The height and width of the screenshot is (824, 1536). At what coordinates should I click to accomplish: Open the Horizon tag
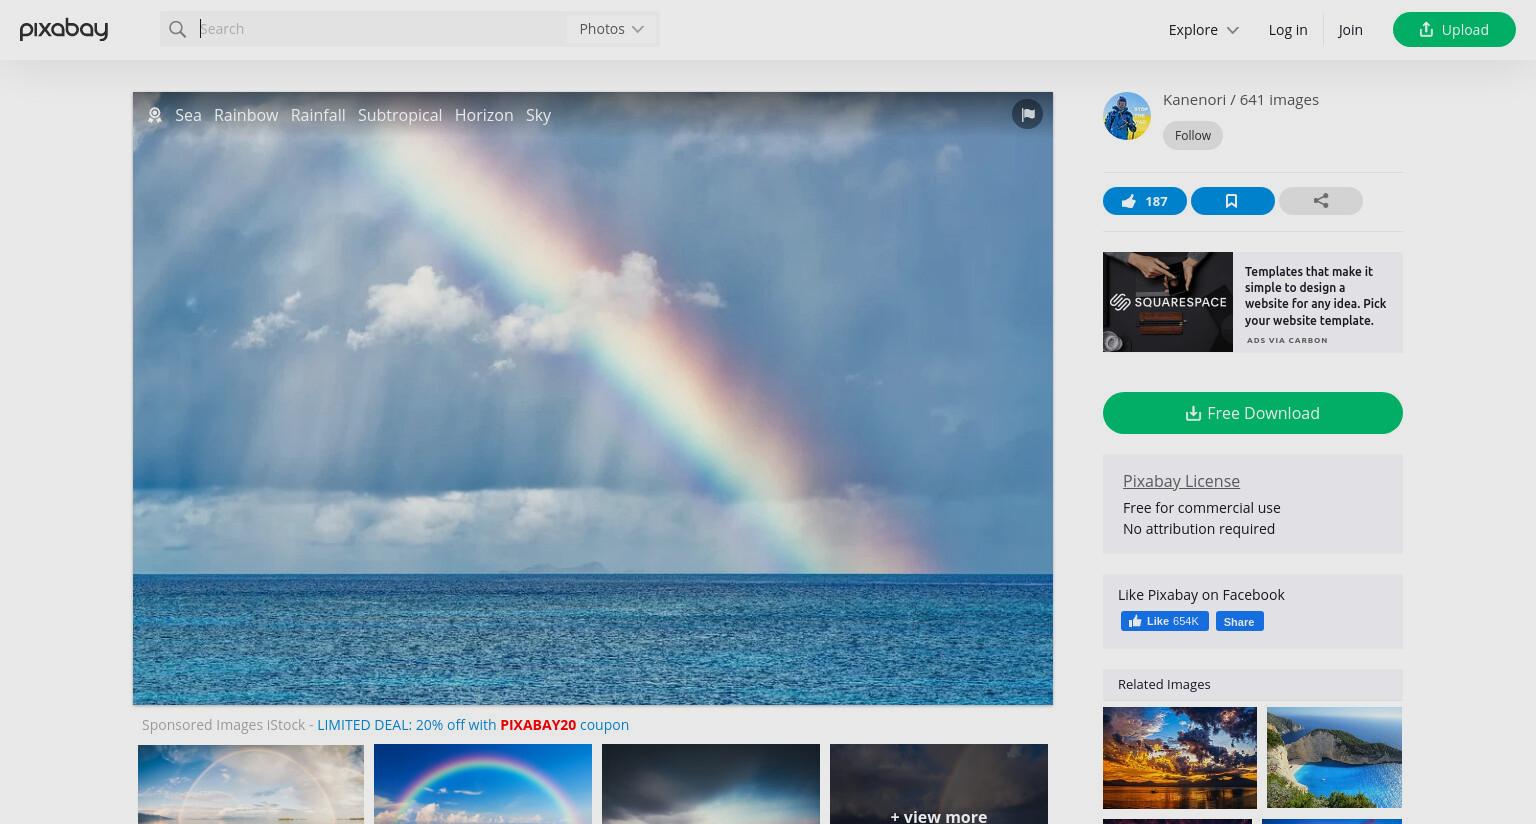pos(484,115)
